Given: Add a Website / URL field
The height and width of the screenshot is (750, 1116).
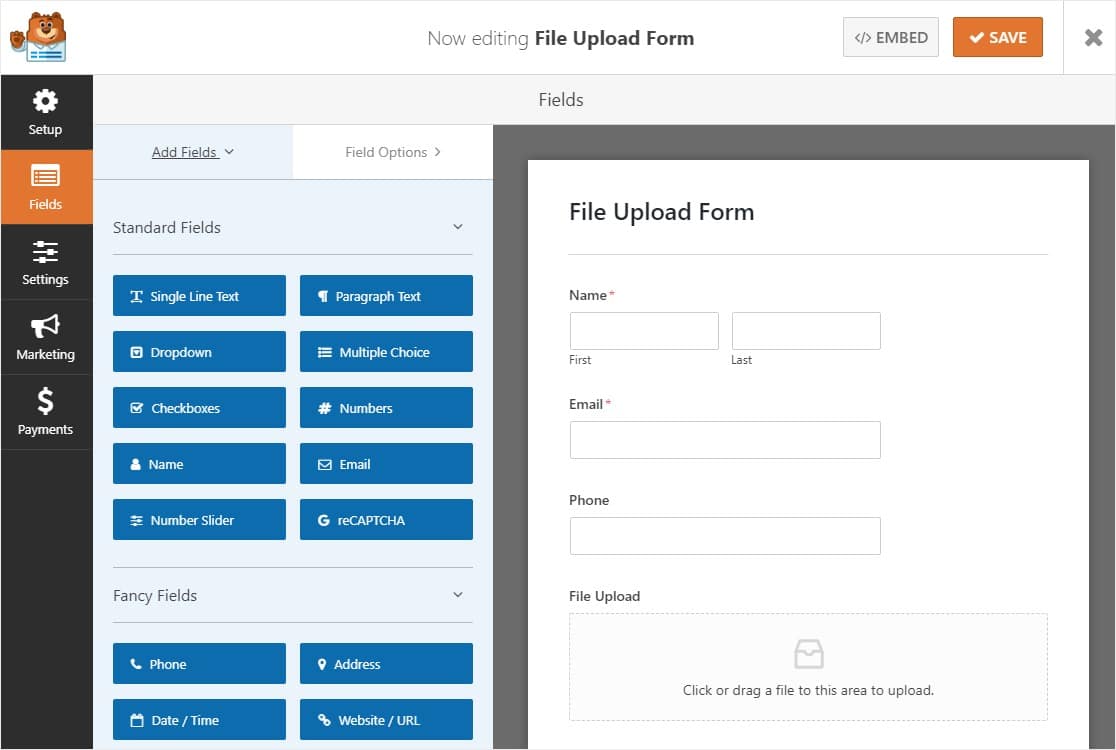Looking at the screenshot, I should (x=386, y=719).
